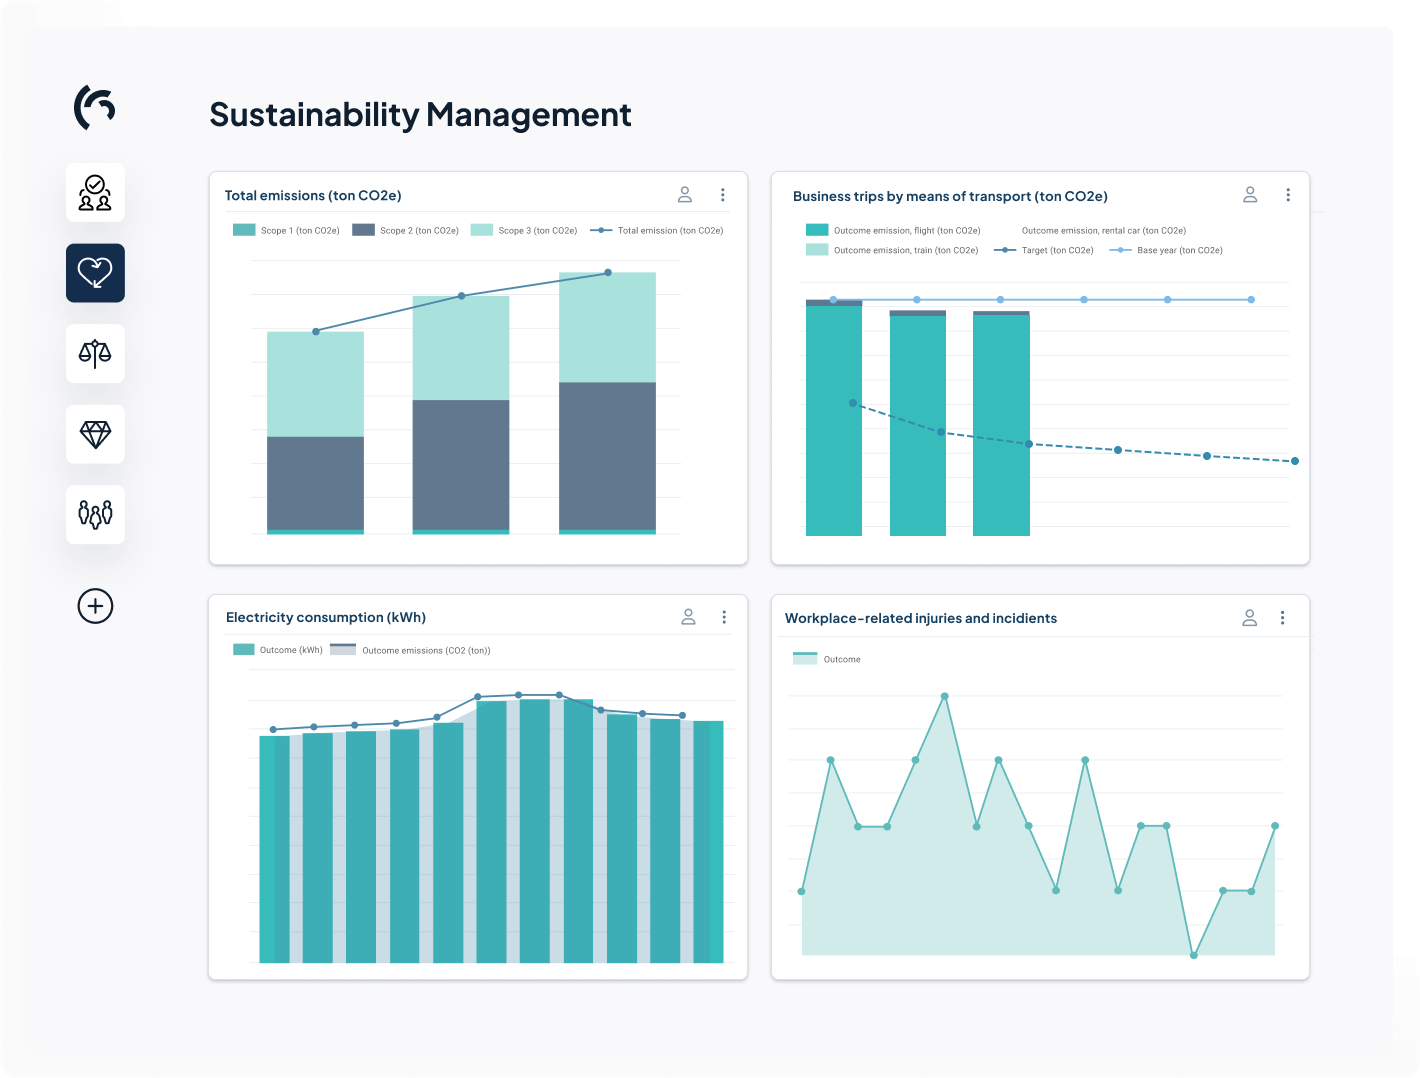Toggle Scope 2 in the Total emissions legend
Viewport: 1420px width, 1078px height.
coord(404,230)
